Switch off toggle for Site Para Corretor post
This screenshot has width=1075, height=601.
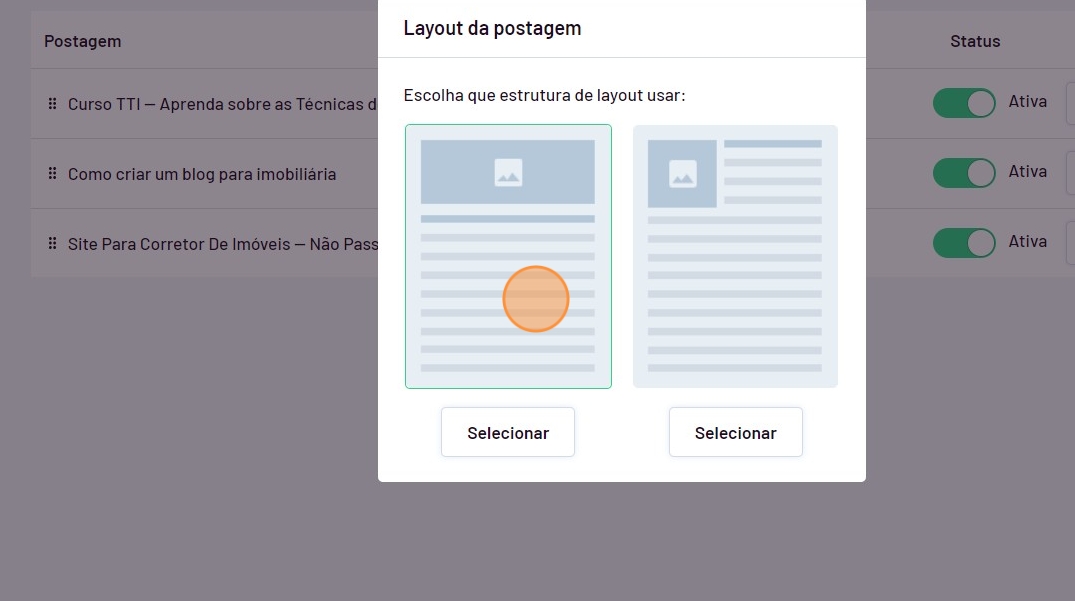point(964,243)
